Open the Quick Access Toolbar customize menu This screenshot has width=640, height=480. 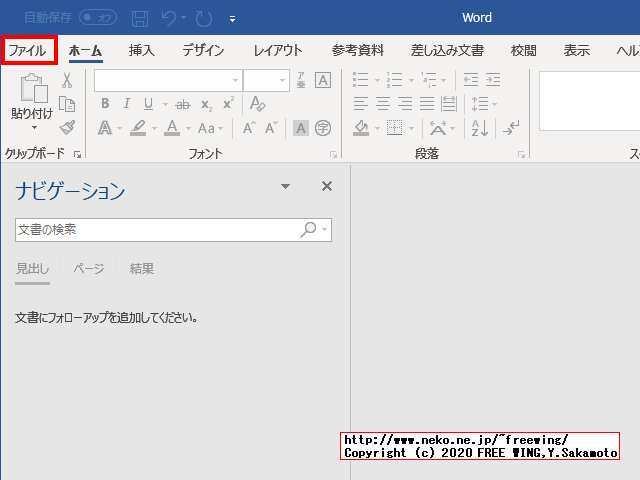click(x=232, y=18)
